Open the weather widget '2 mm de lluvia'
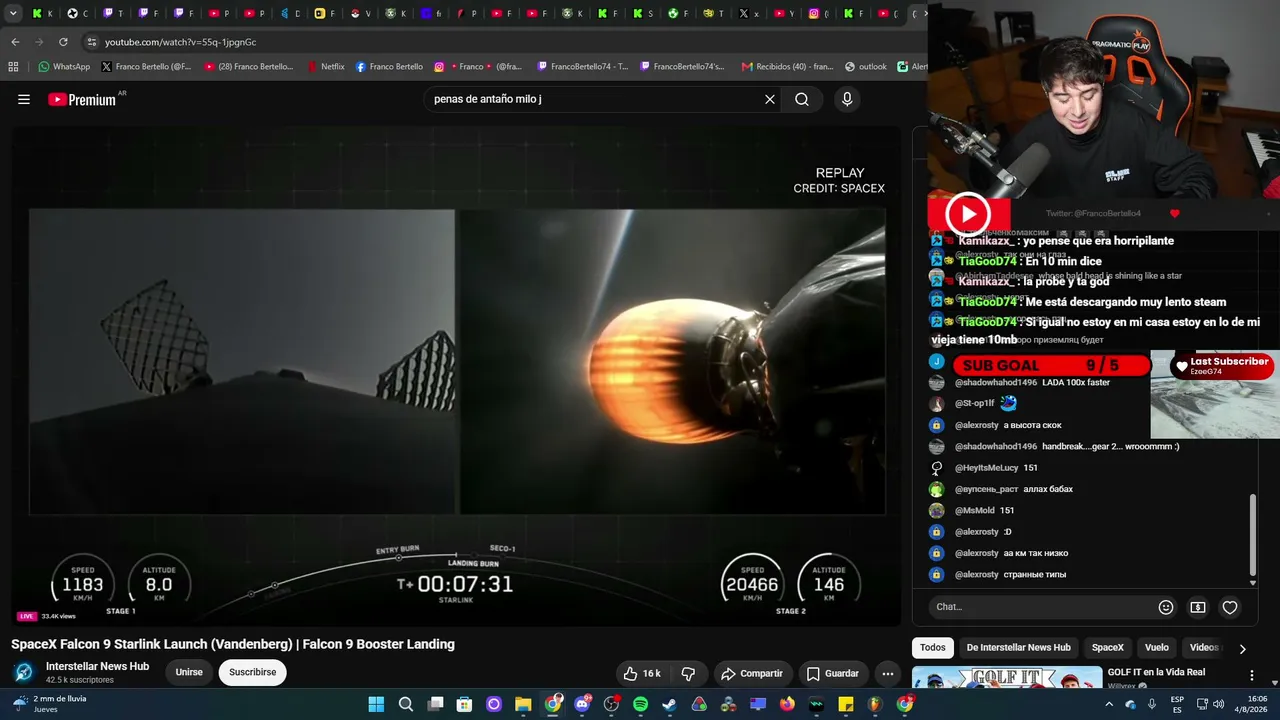The width and height of the screenshot is (1280, 720). pos(50,704)
